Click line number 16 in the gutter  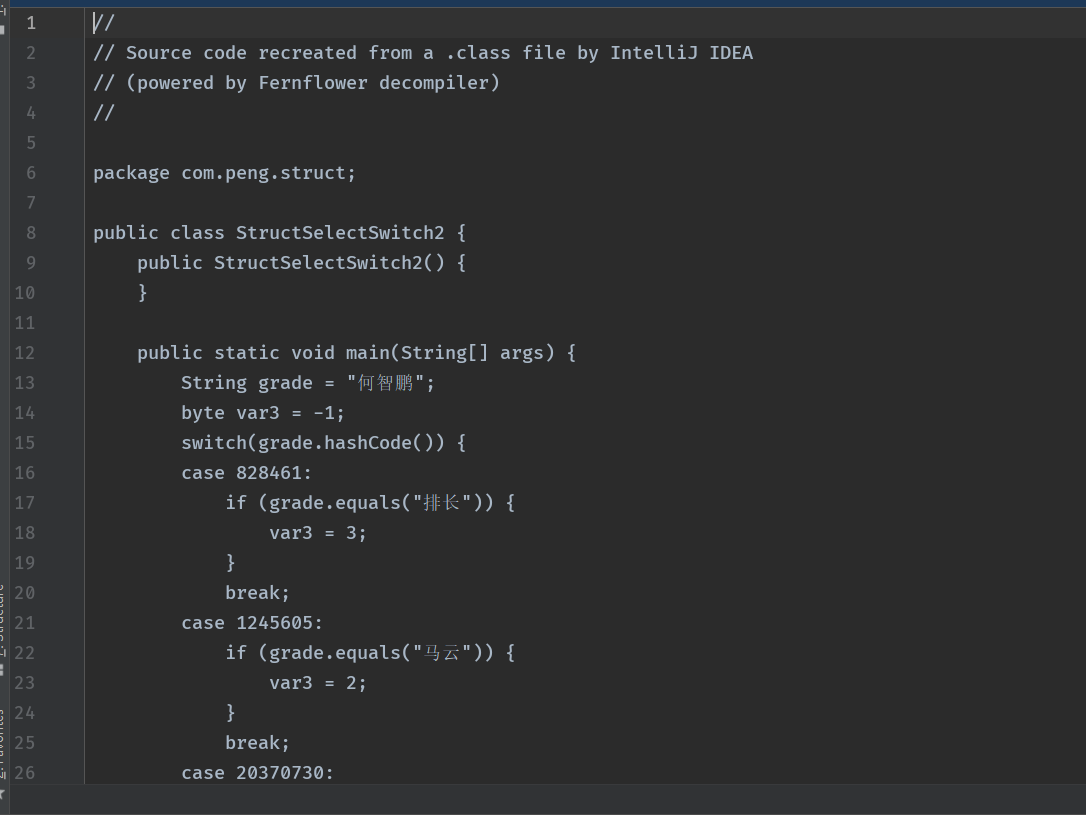pyautogui.click(x=24, y=472)
